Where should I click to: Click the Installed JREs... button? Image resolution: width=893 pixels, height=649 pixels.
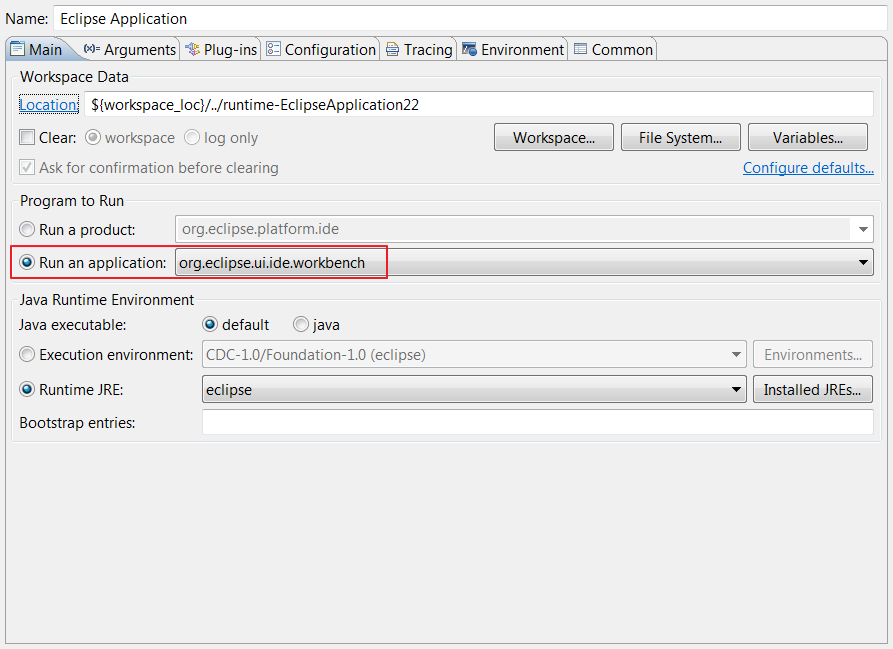click(x=812, y=389)
